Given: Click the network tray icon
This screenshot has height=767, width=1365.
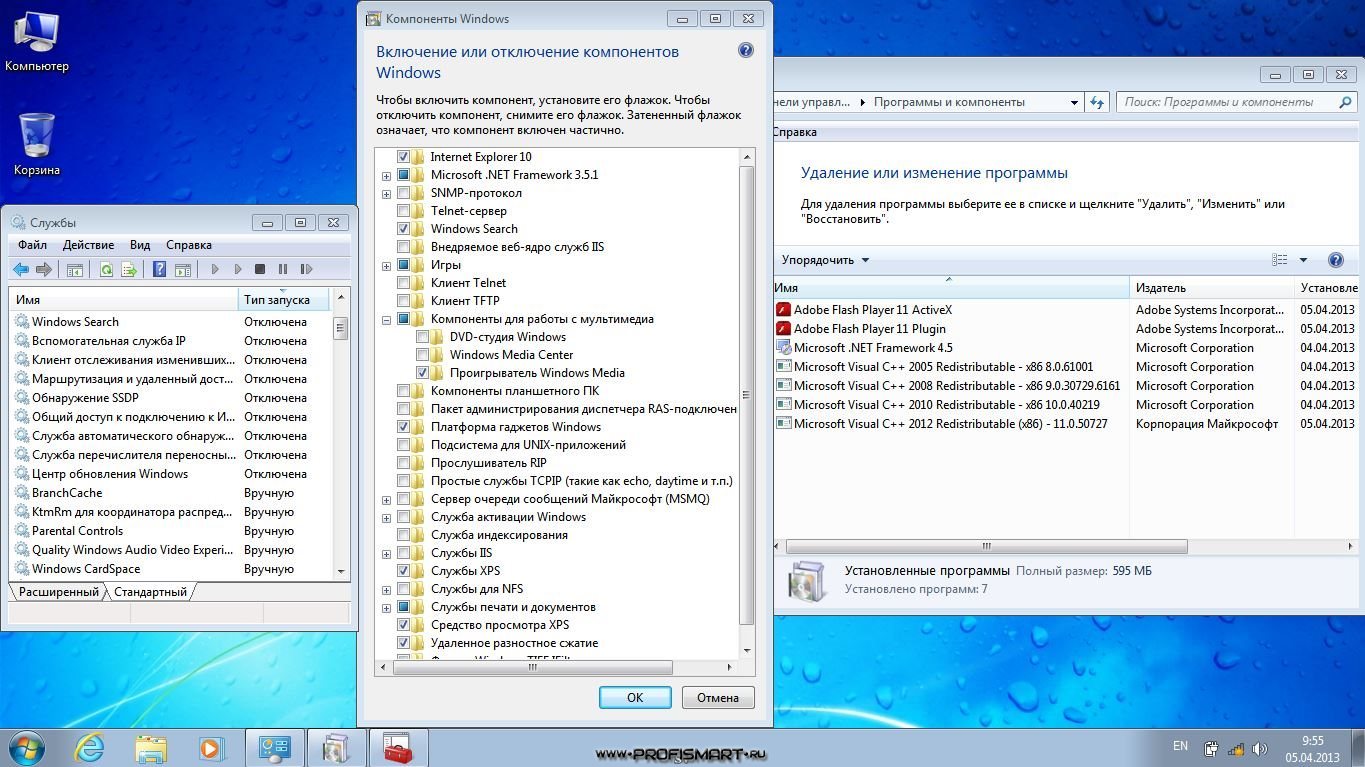Looking at the screenshot, I should [x=1236, y=748].
